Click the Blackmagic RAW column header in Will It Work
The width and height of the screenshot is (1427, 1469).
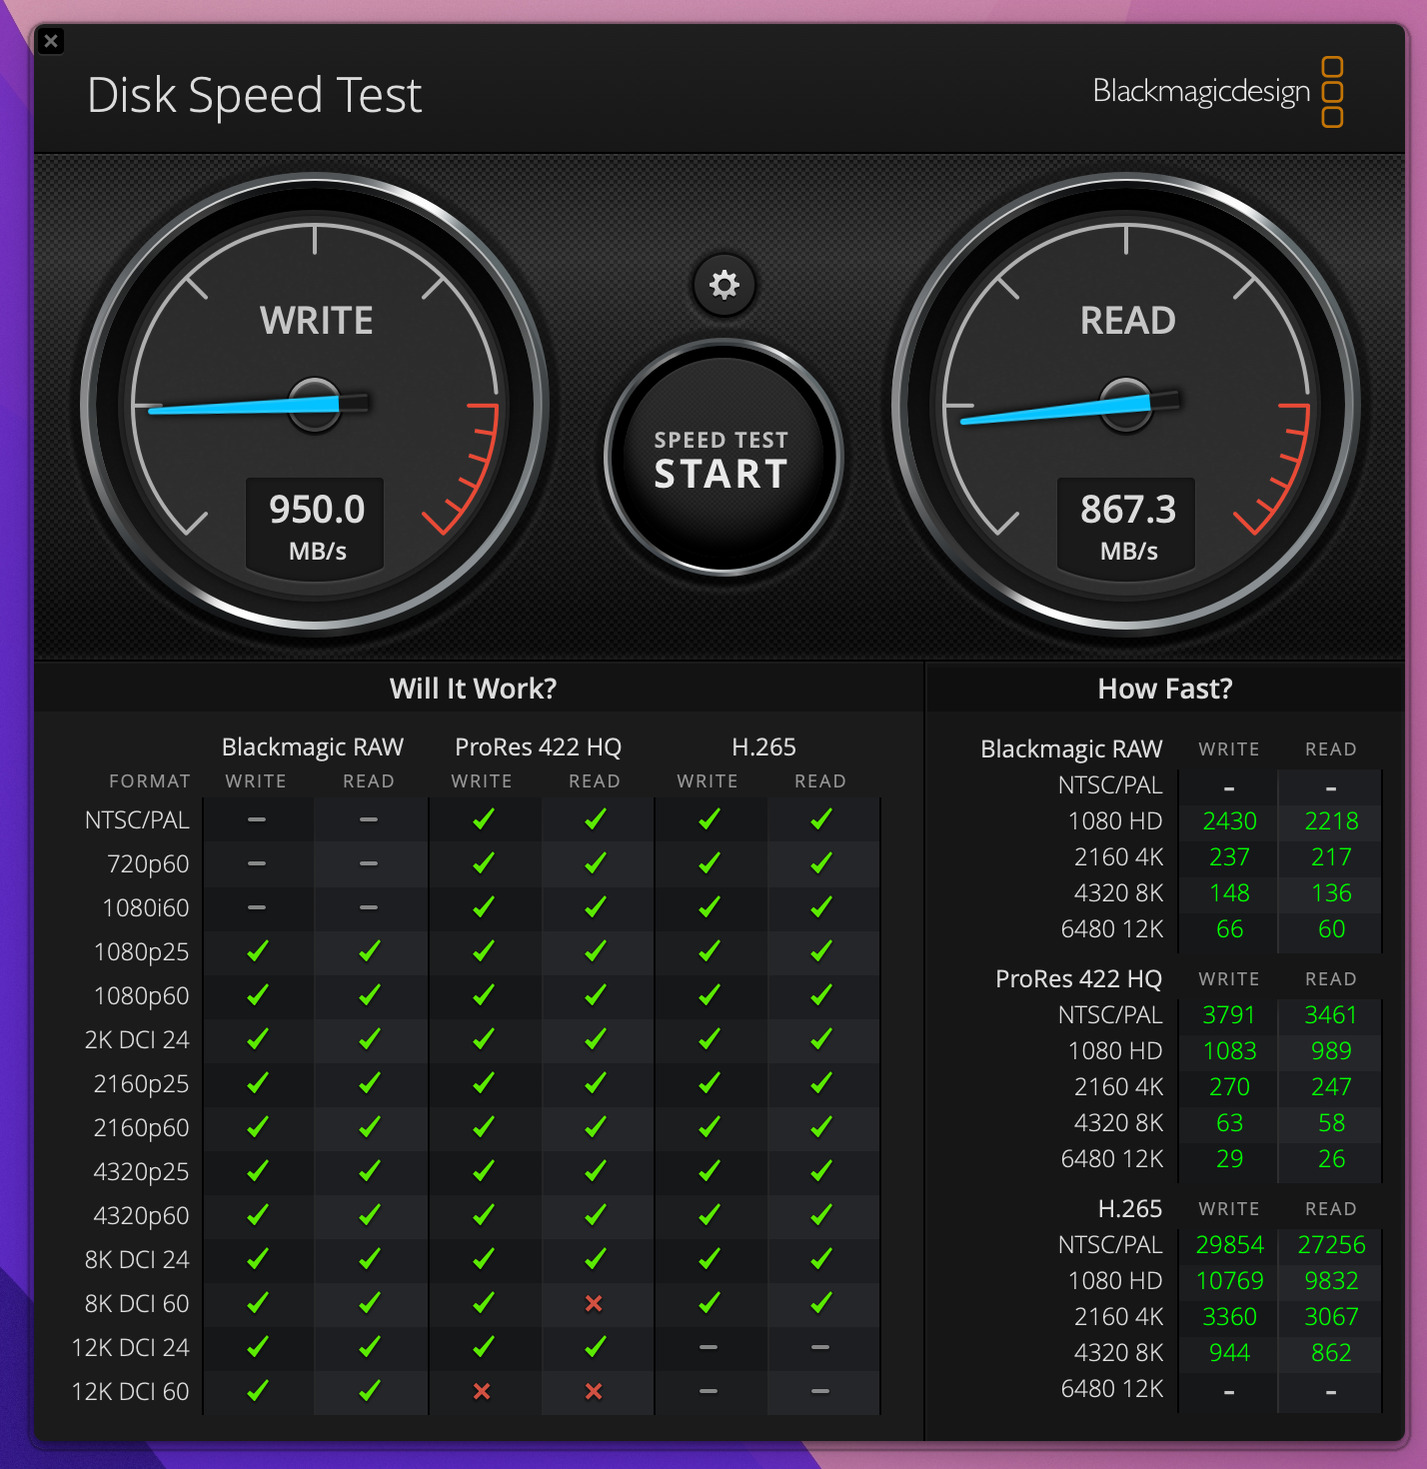click(312, 747)
